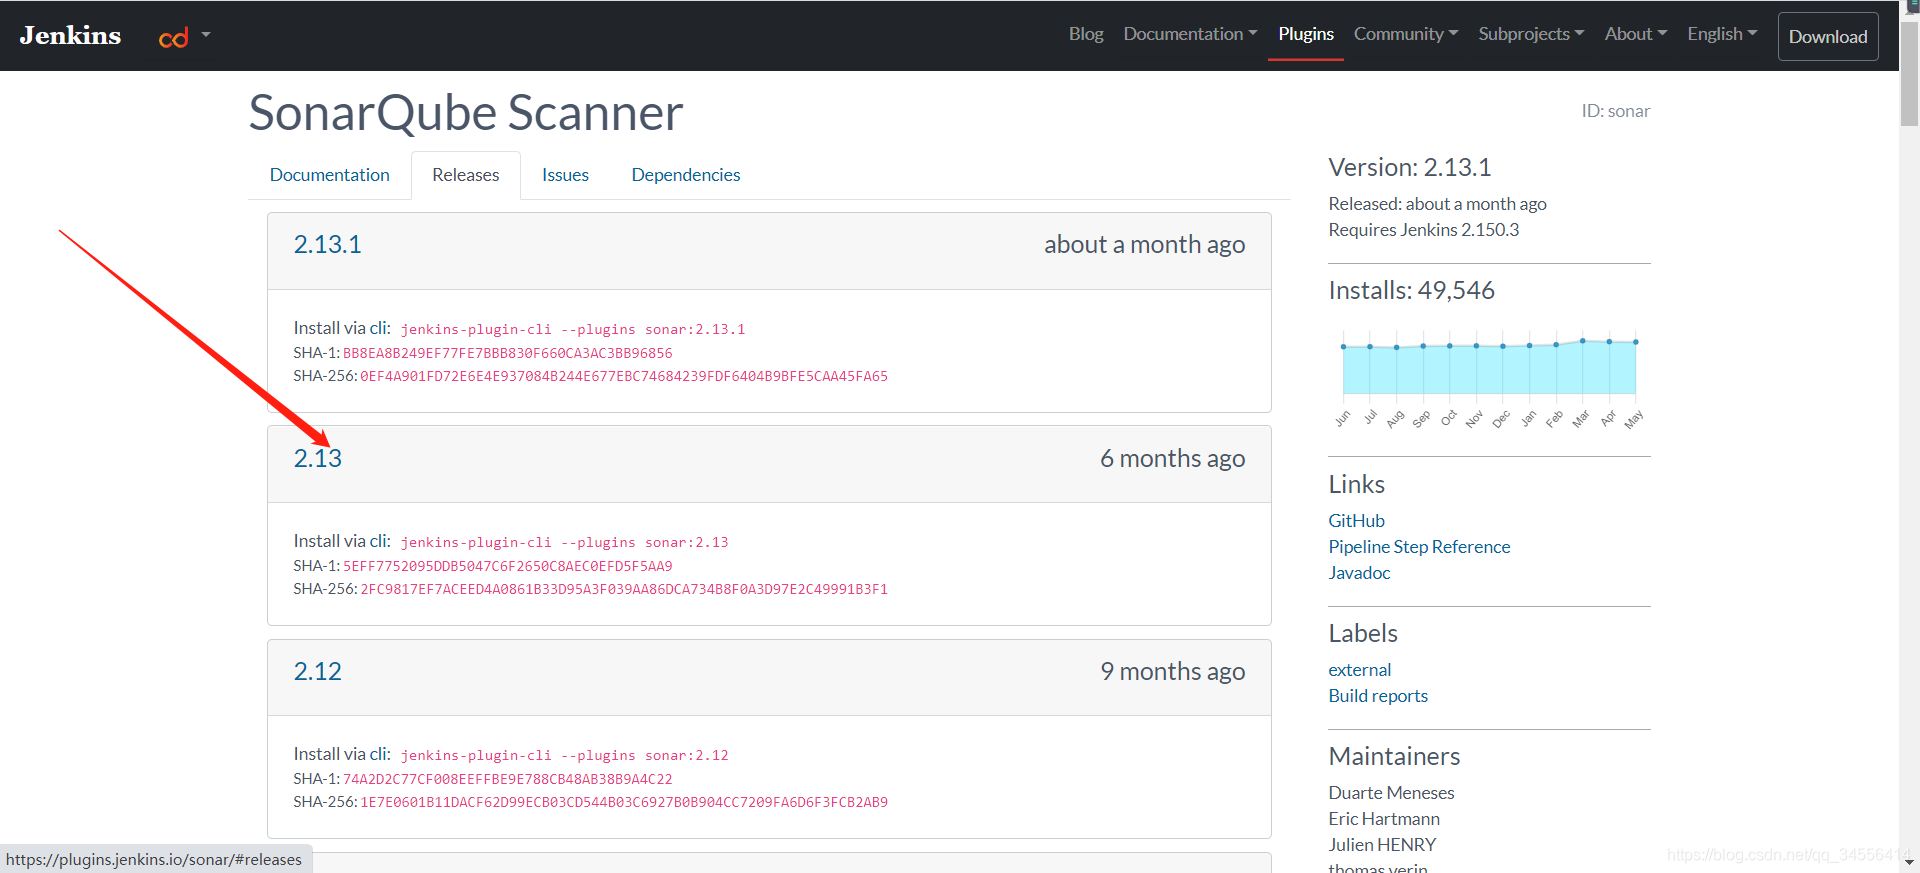The height and width of the screenshot is (873, 1920).
Task: Click SHA-1 hash 5EFF7752095D for 2.13
Action: click(x=508, y=566)
